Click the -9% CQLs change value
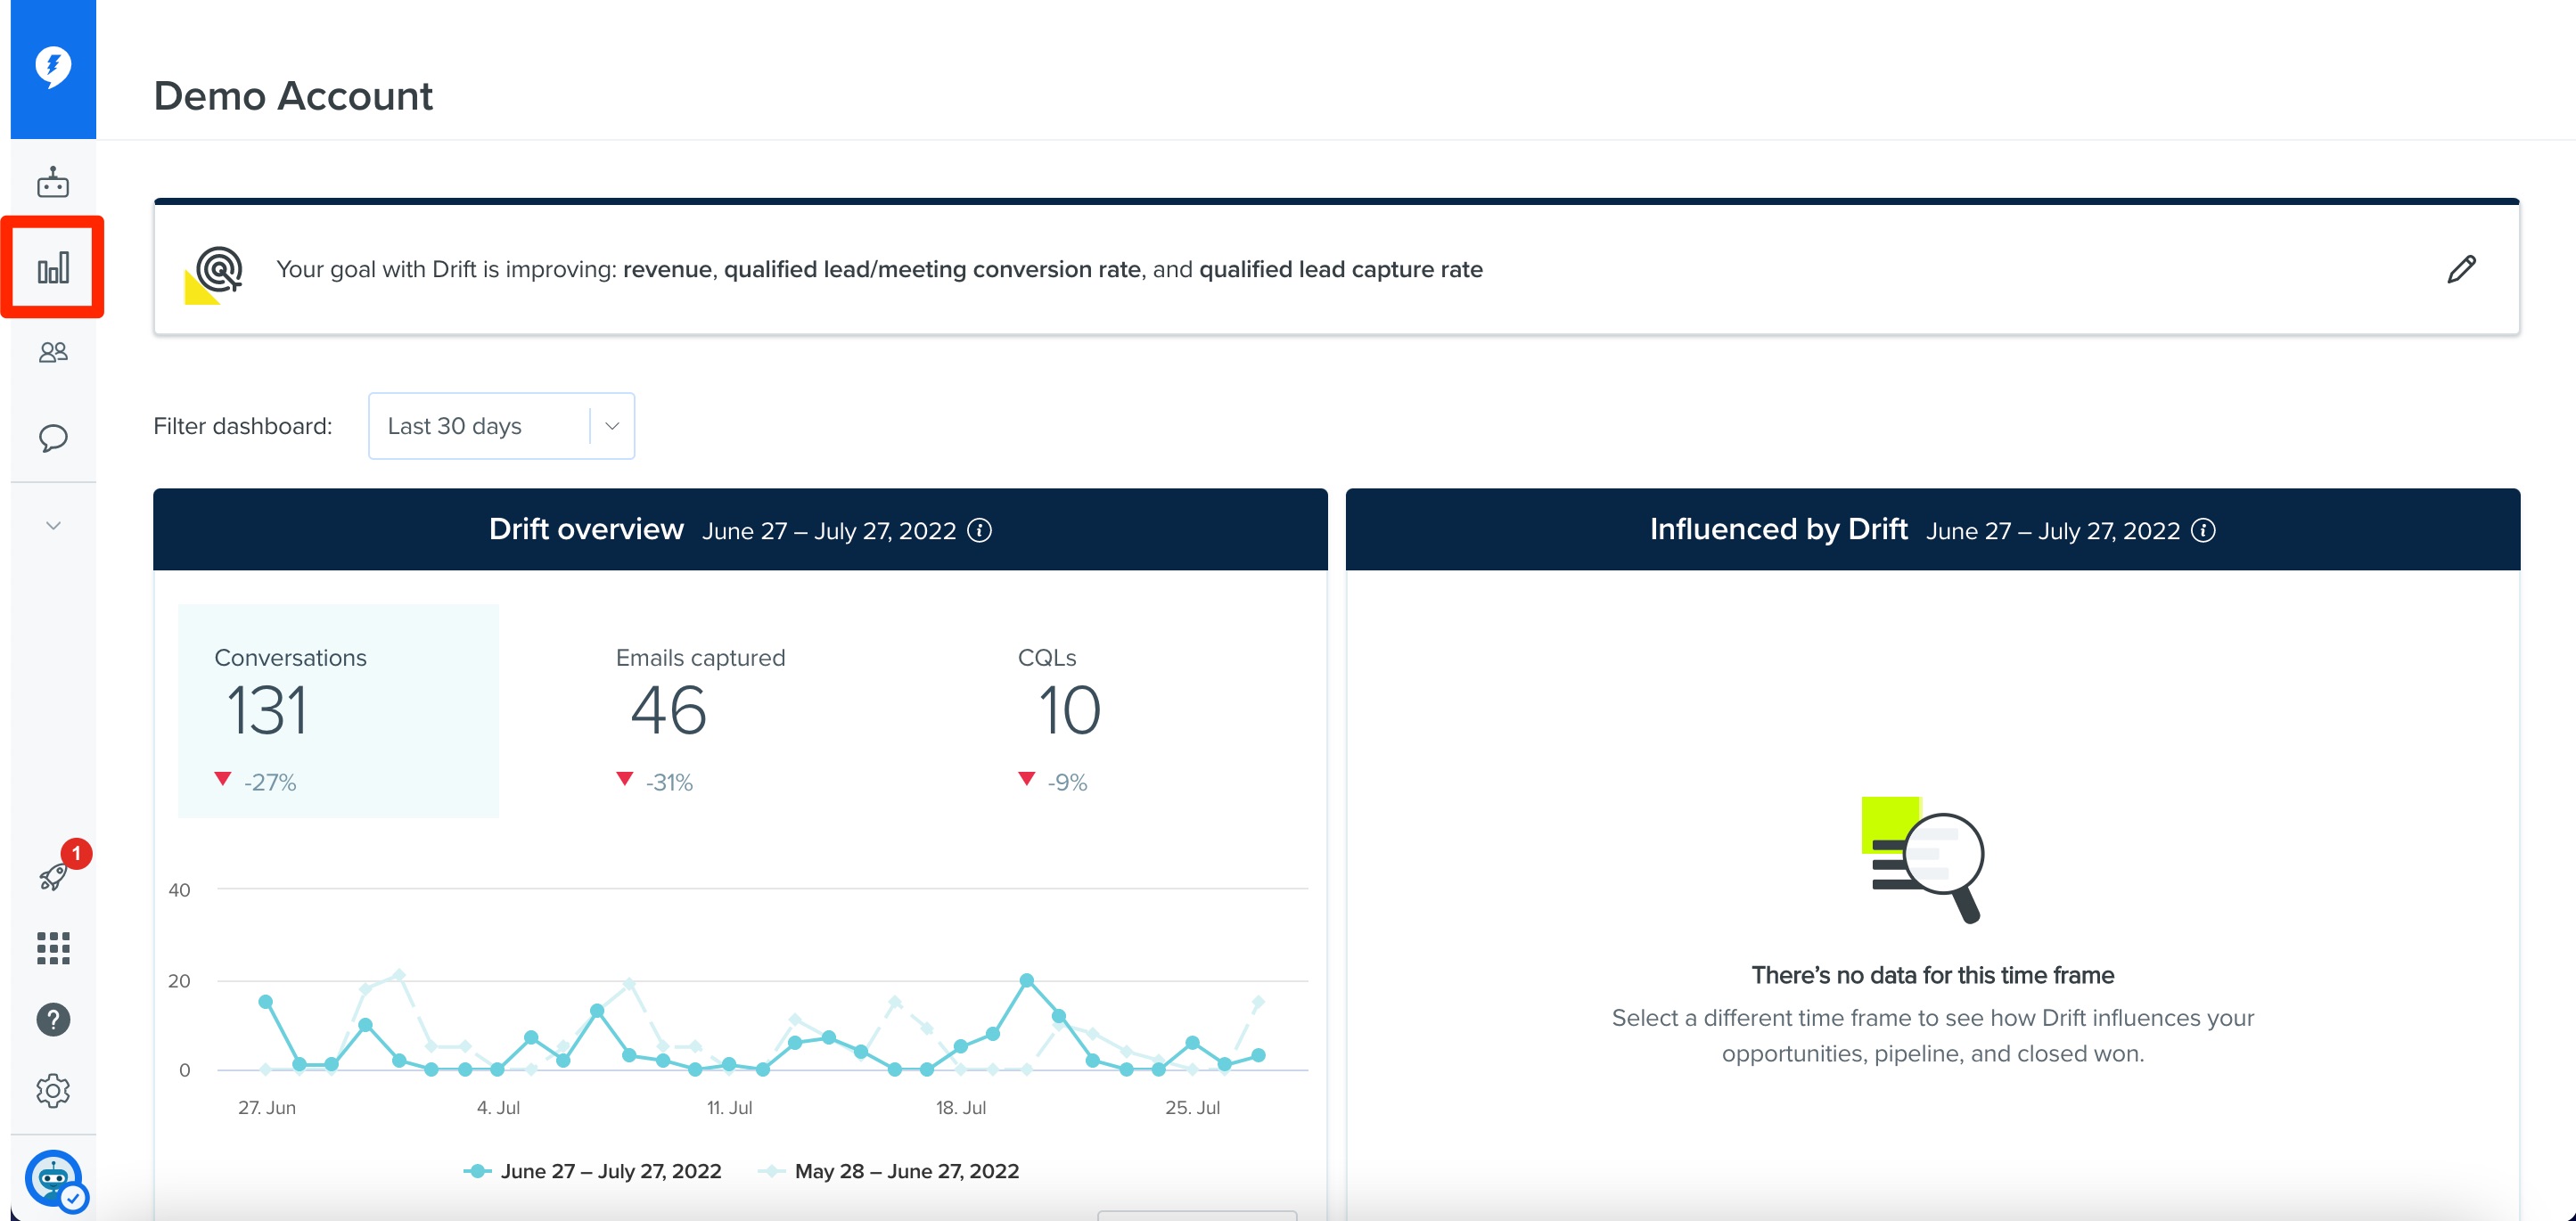This screenshot has height=1221, width=2576. (1067, 782)
